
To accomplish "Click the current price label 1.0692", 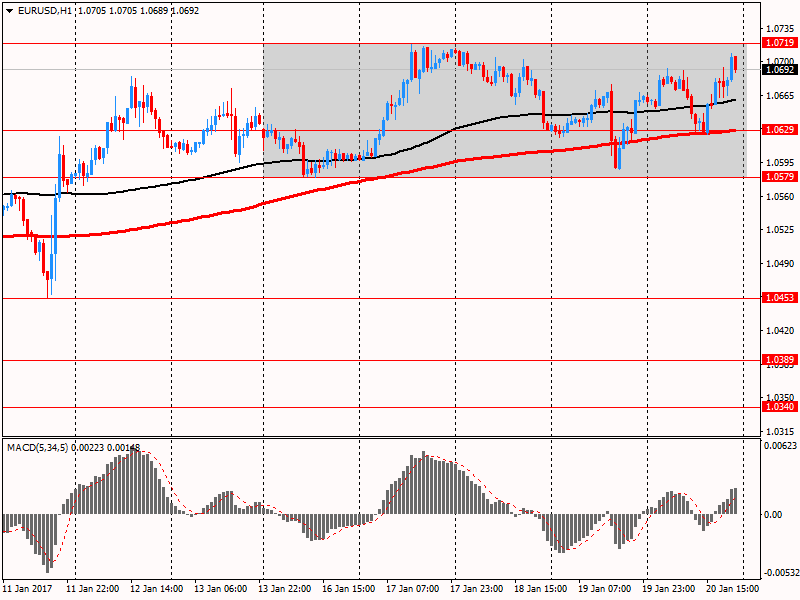I will click(x=780, y=69).
